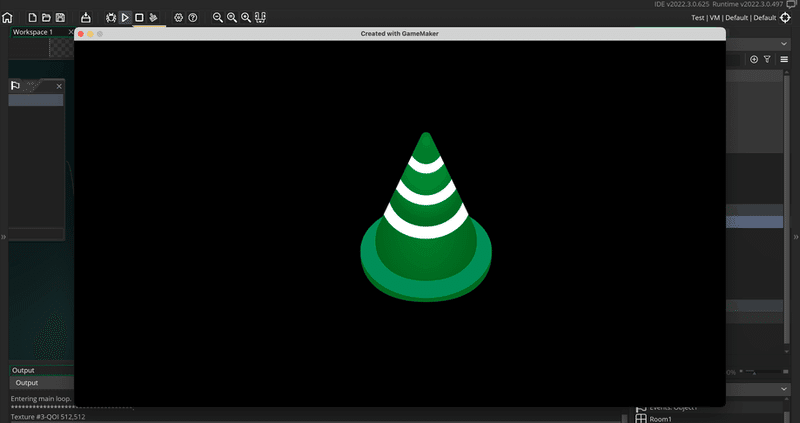Select the highlighted field in object panel
The height and width of the screenshot is (423, 800).
[x=36, y=100]
